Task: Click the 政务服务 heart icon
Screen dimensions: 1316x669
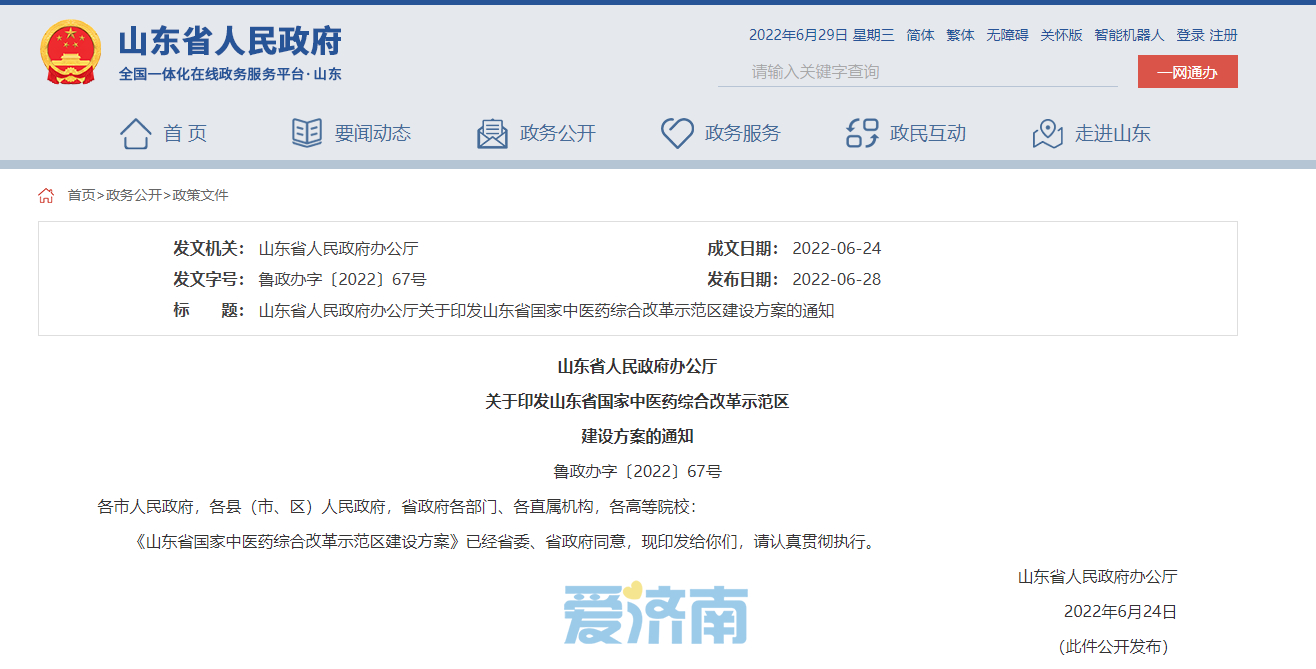Action: (x=677, y=131)
